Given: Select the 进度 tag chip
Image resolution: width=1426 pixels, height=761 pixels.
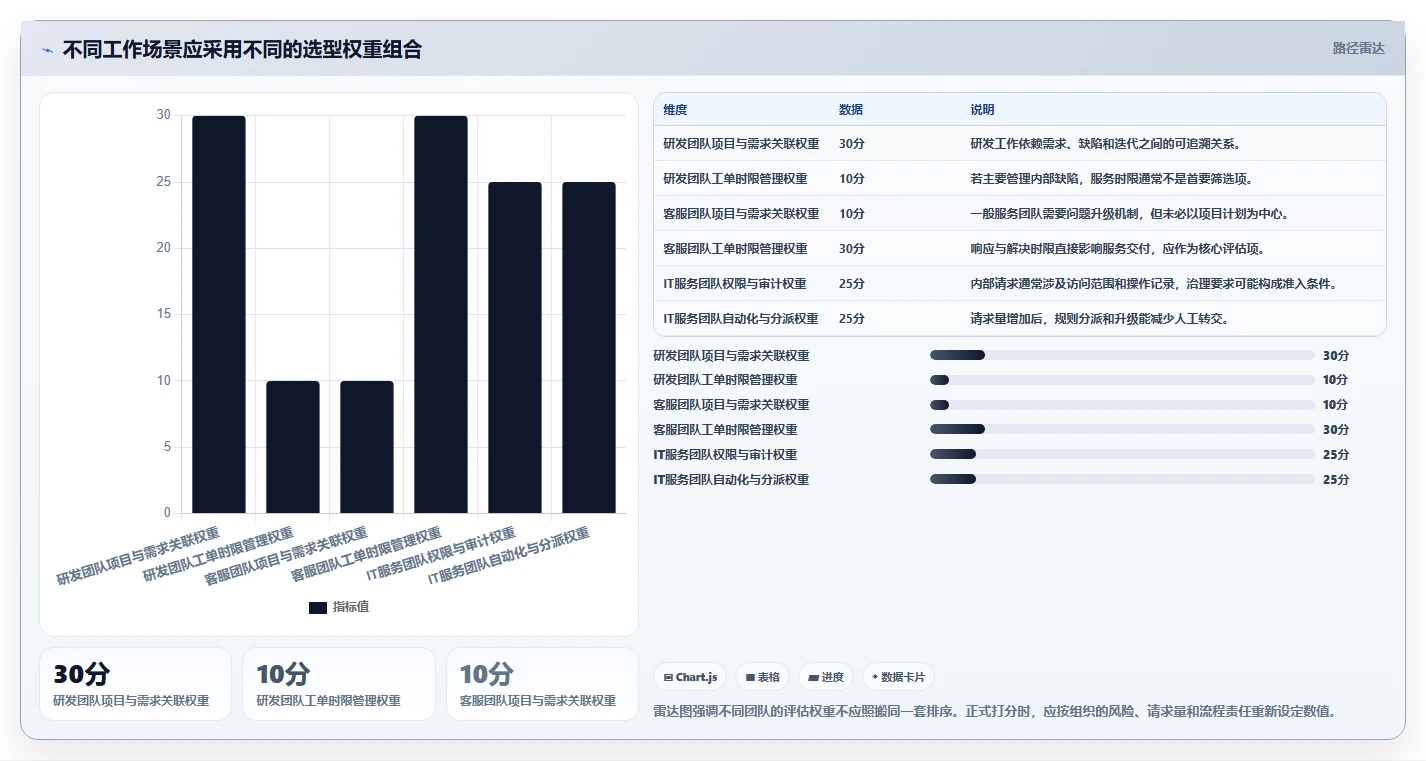Looking at the screenshot, I should (x=826, y=677).
